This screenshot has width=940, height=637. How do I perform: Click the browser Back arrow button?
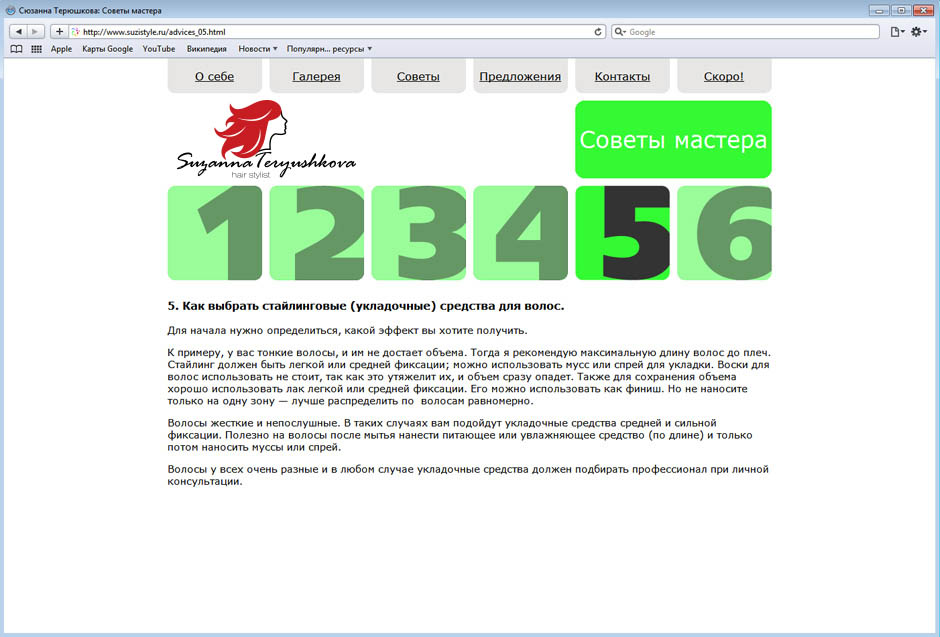[x=18, y=32]
